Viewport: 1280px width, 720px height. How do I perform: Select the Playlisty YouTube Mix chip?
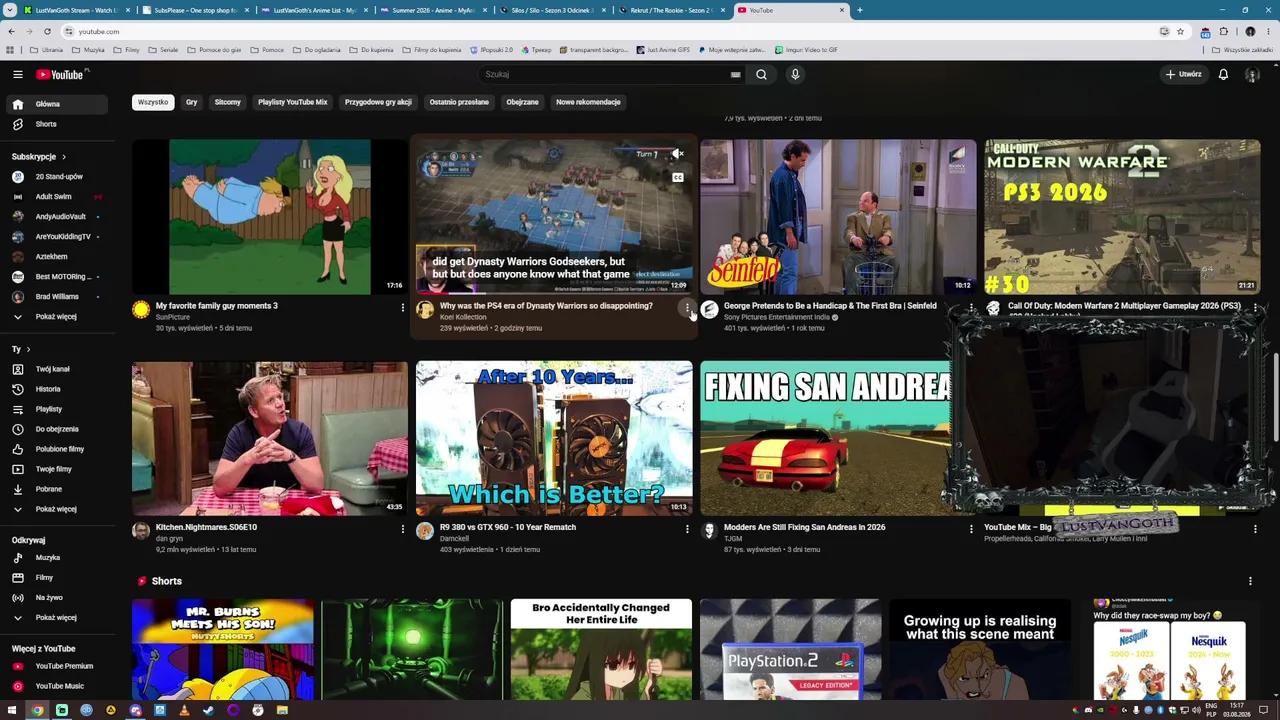point(292,102)
